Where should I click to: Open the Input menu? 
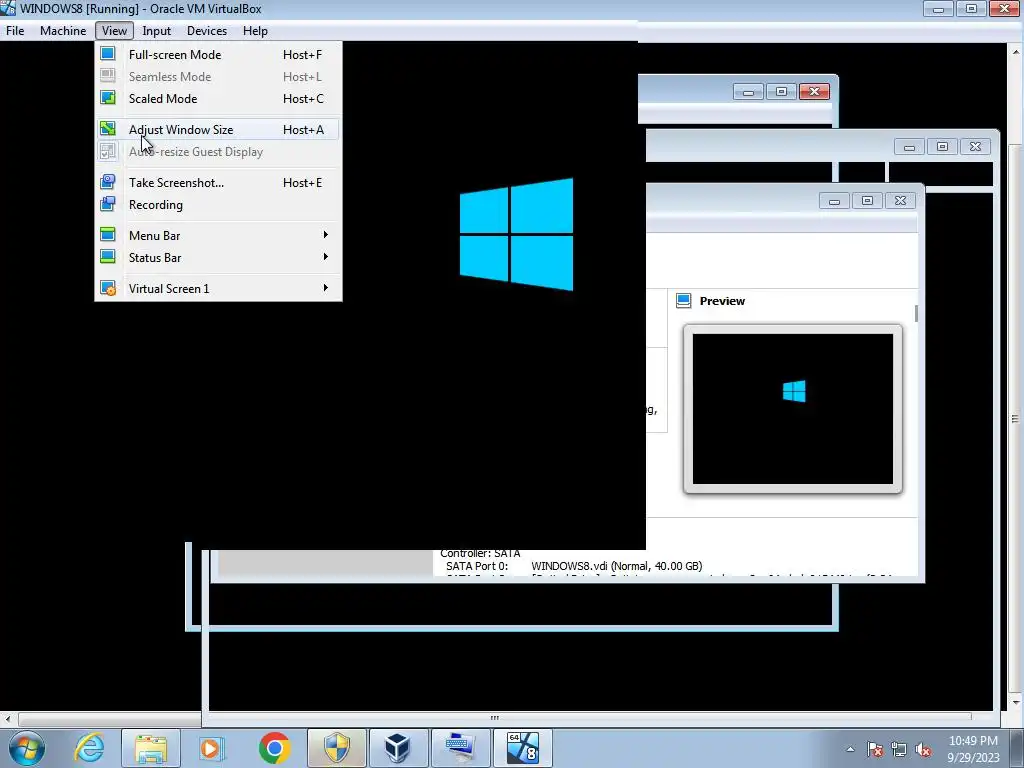(157, 31)
